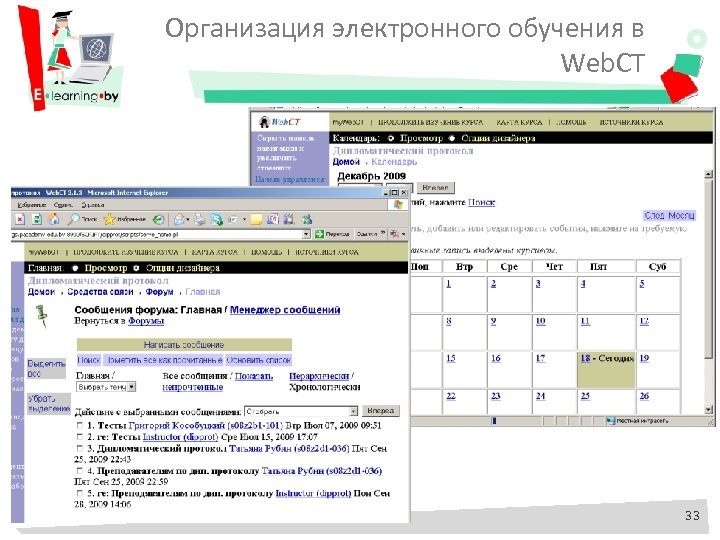Viewport: 720px width, 540px height.
Task: Open Search with magnifier icon
Action: (73, 219)
